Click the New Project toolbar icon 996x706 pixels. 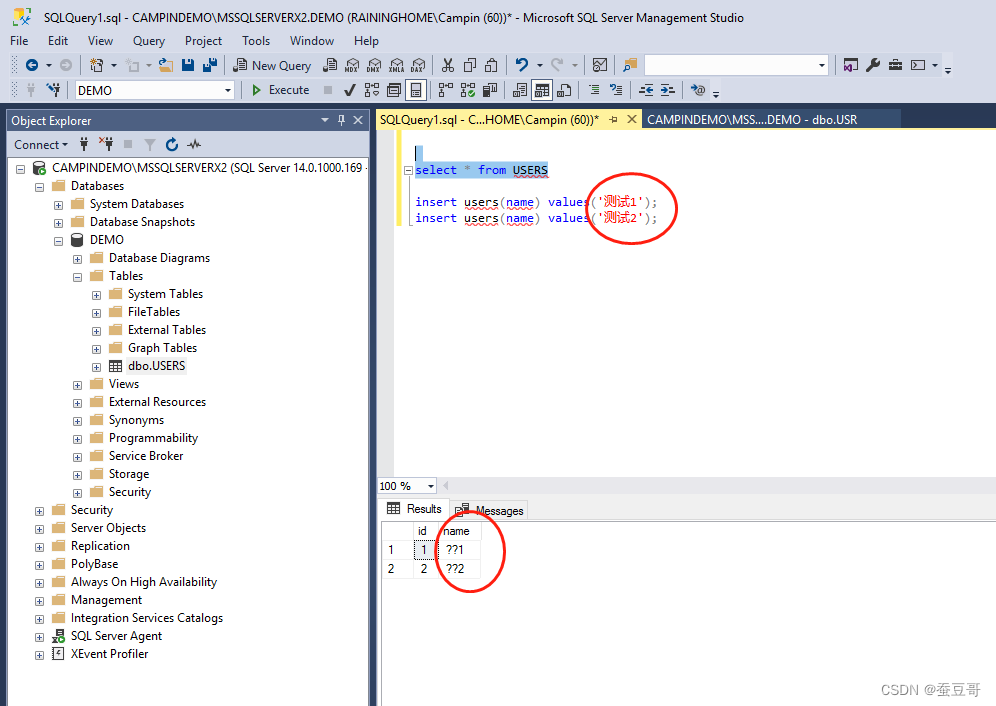pyautogui.click(x=97, y=65)
